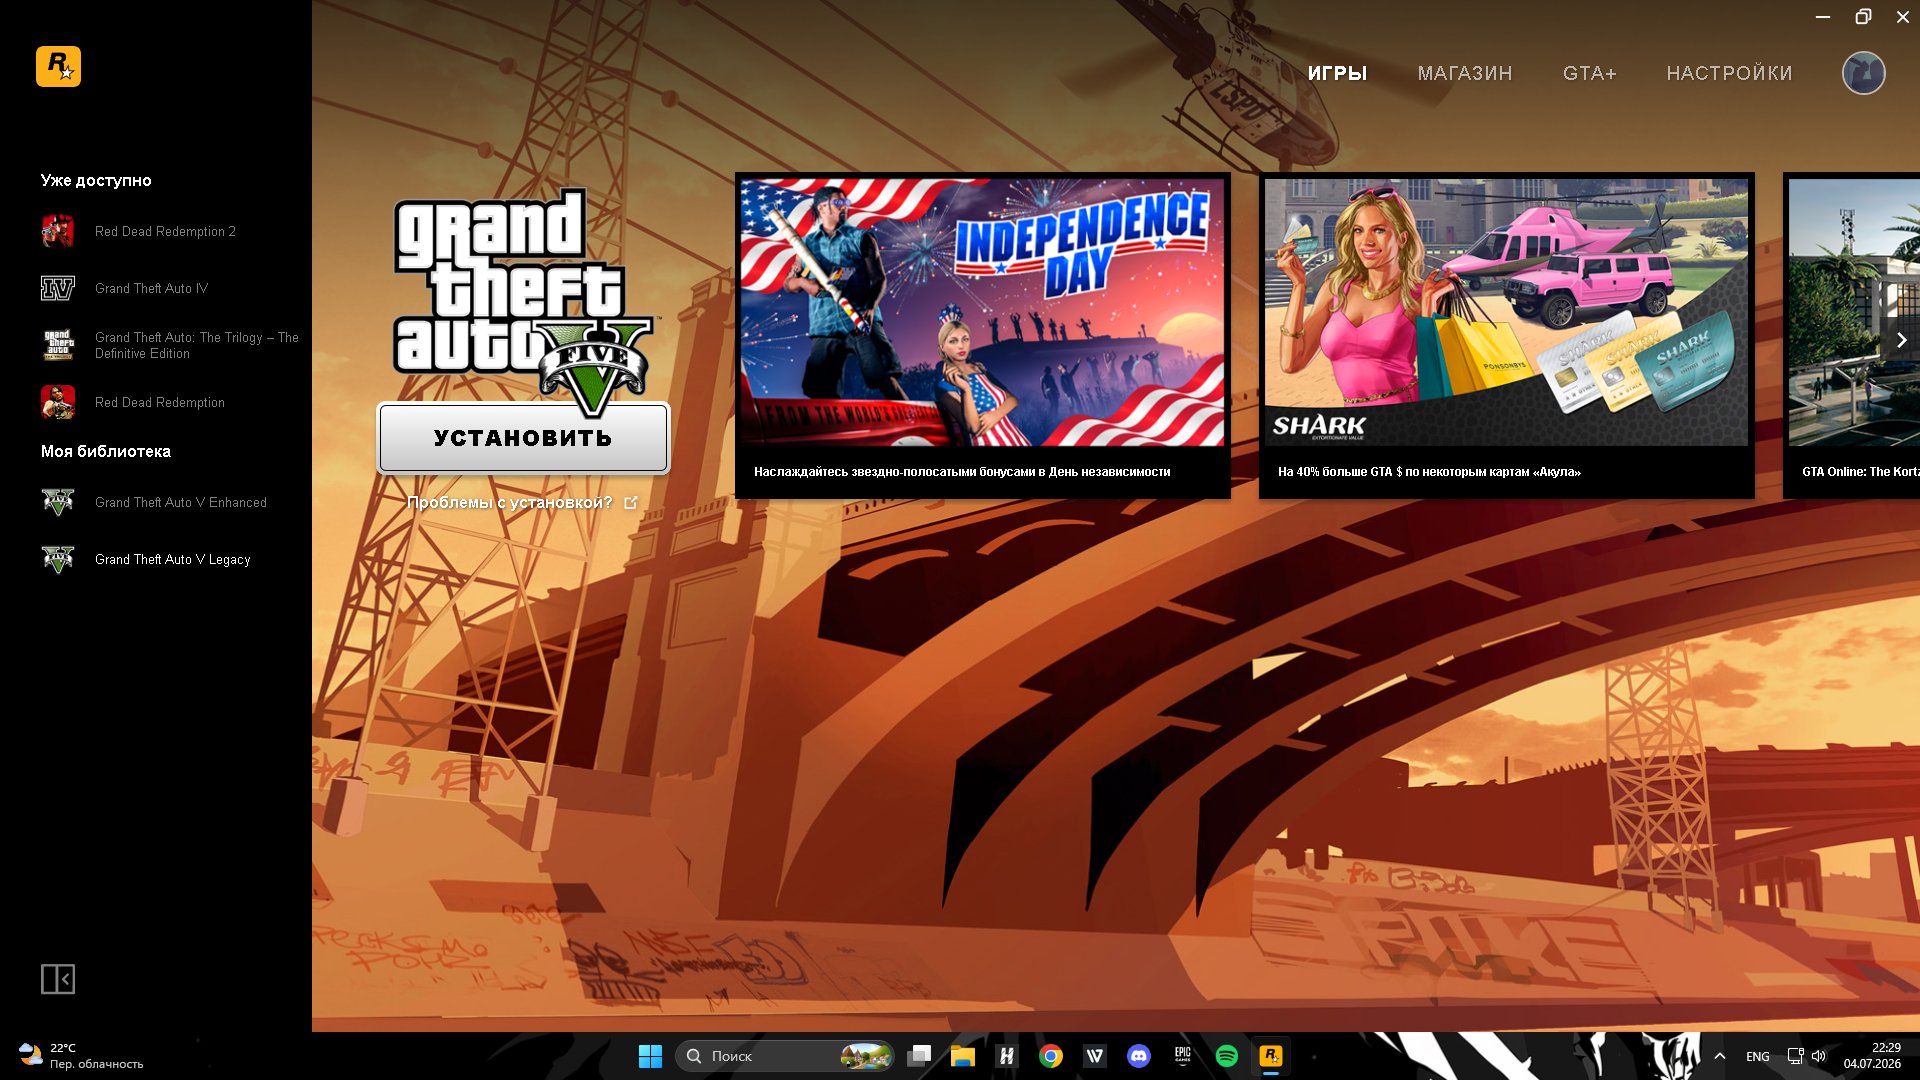The width and height of the screenshot is (1920, 1080).
Task: Select the Grand Theft Auto IV icon
Action: (x=58, y=288)
